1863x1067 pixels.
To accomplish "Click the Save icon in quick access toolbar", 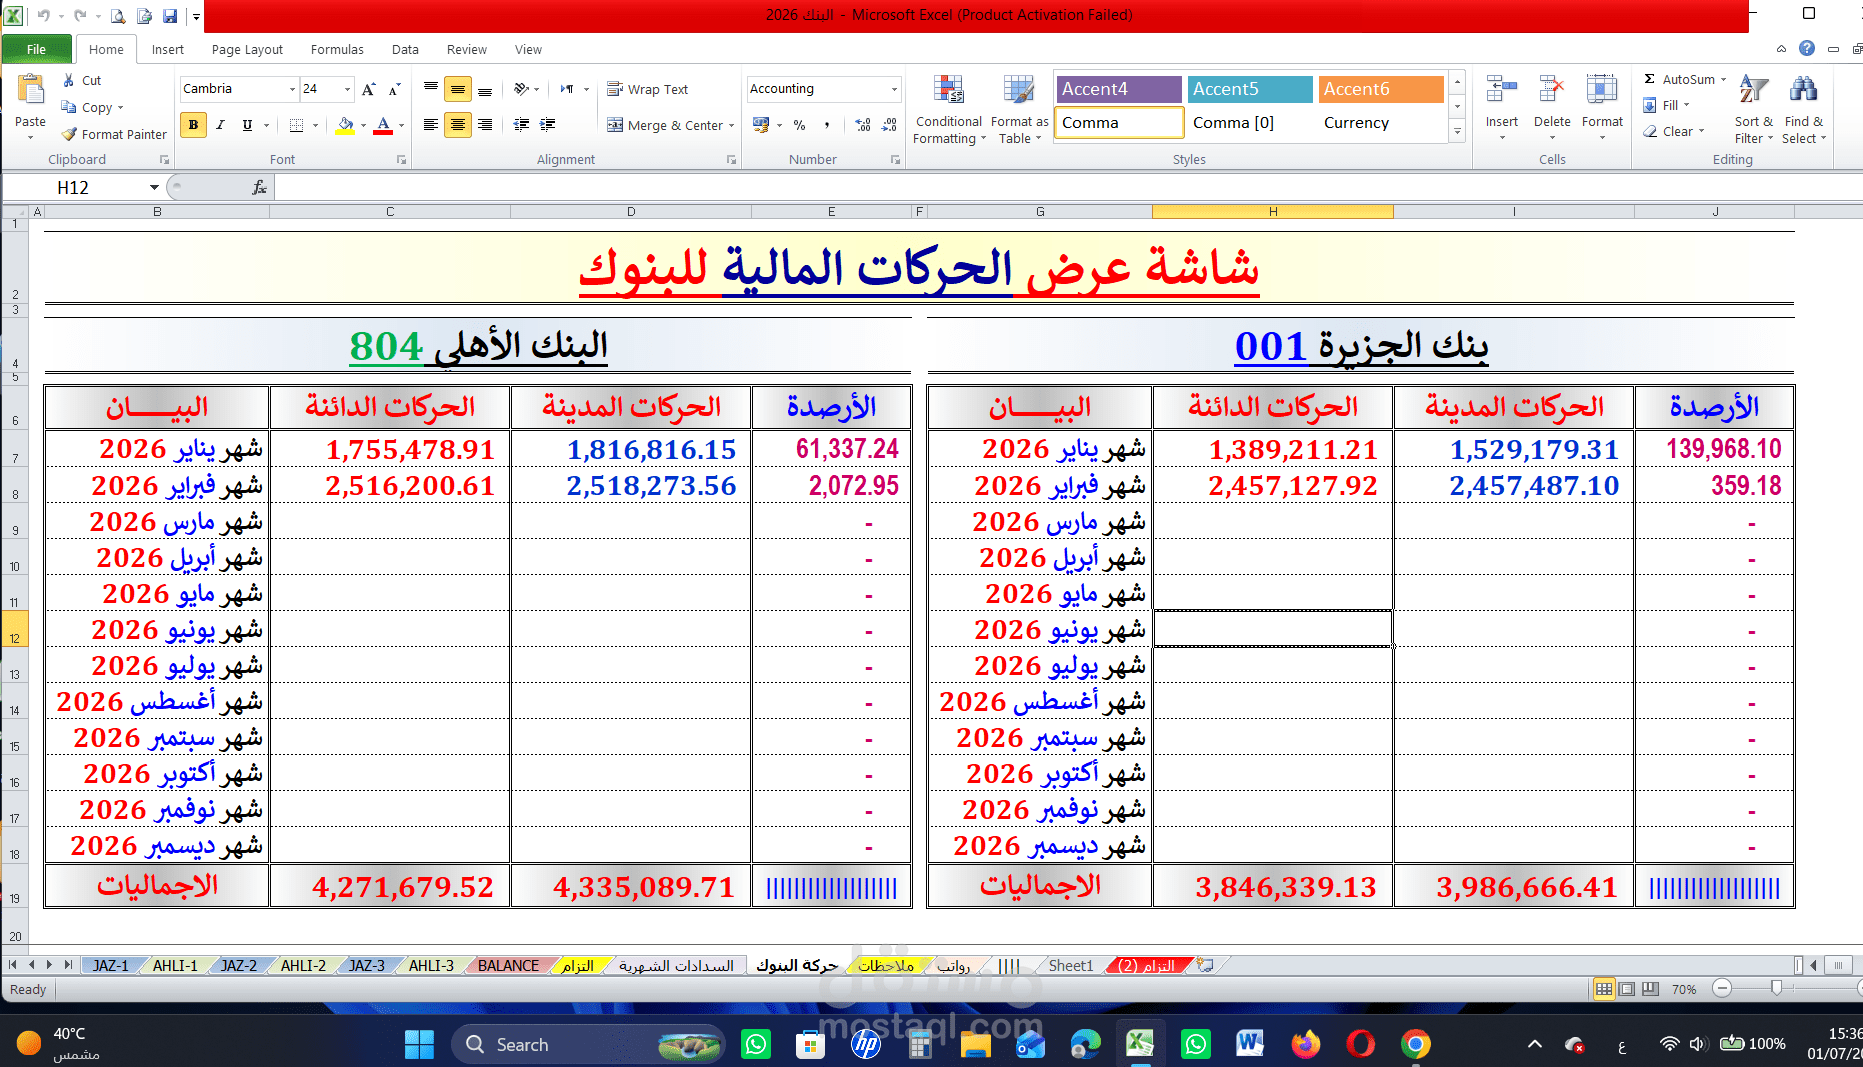I will coord(170,16).
